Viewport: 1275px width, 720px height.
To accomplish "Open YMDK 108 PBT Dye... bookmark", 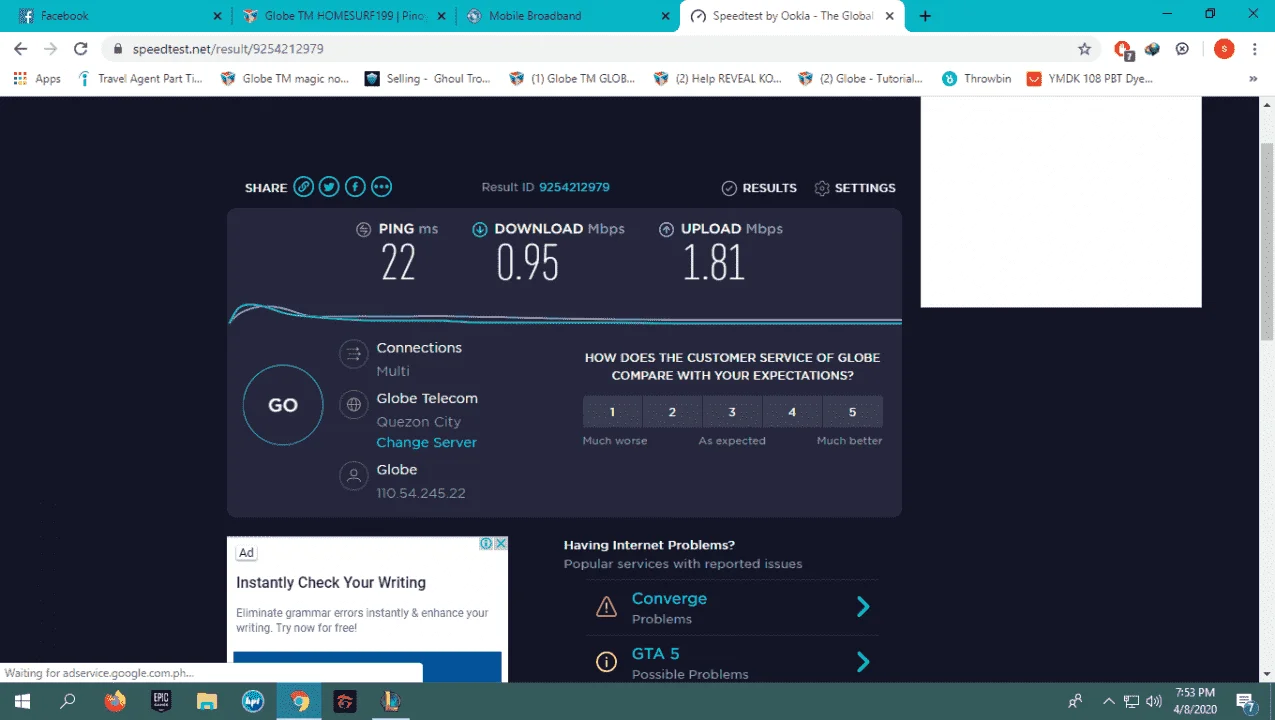I will tap(1090, 78).
